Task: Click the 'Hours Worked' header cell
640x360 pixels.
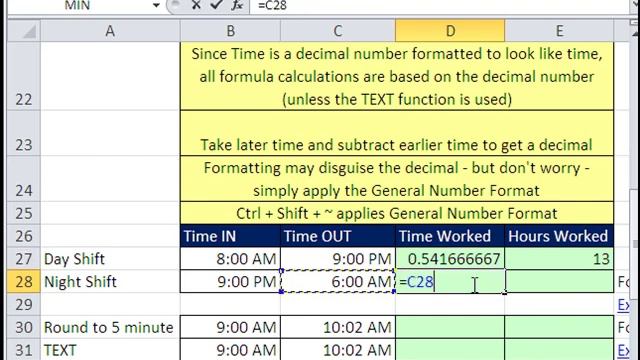Action: tap(559, 236)
